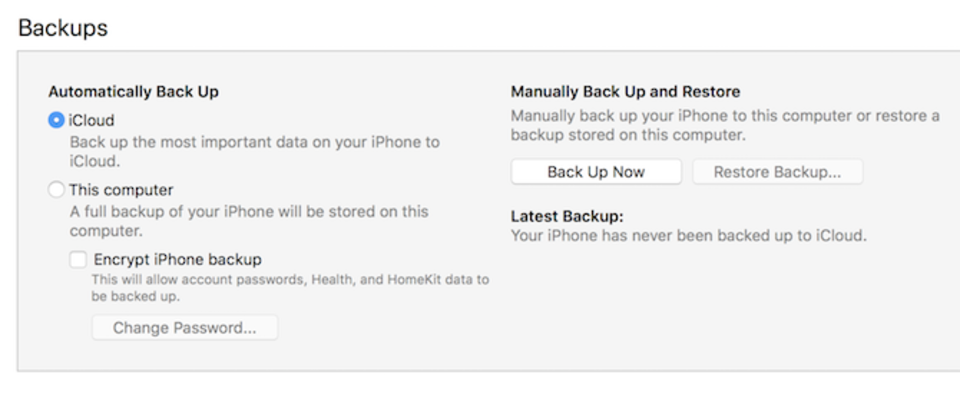Screen dimensions: 960x398
Task: Click the Automatically Back Up heading
Action: (x=133, y=92)
